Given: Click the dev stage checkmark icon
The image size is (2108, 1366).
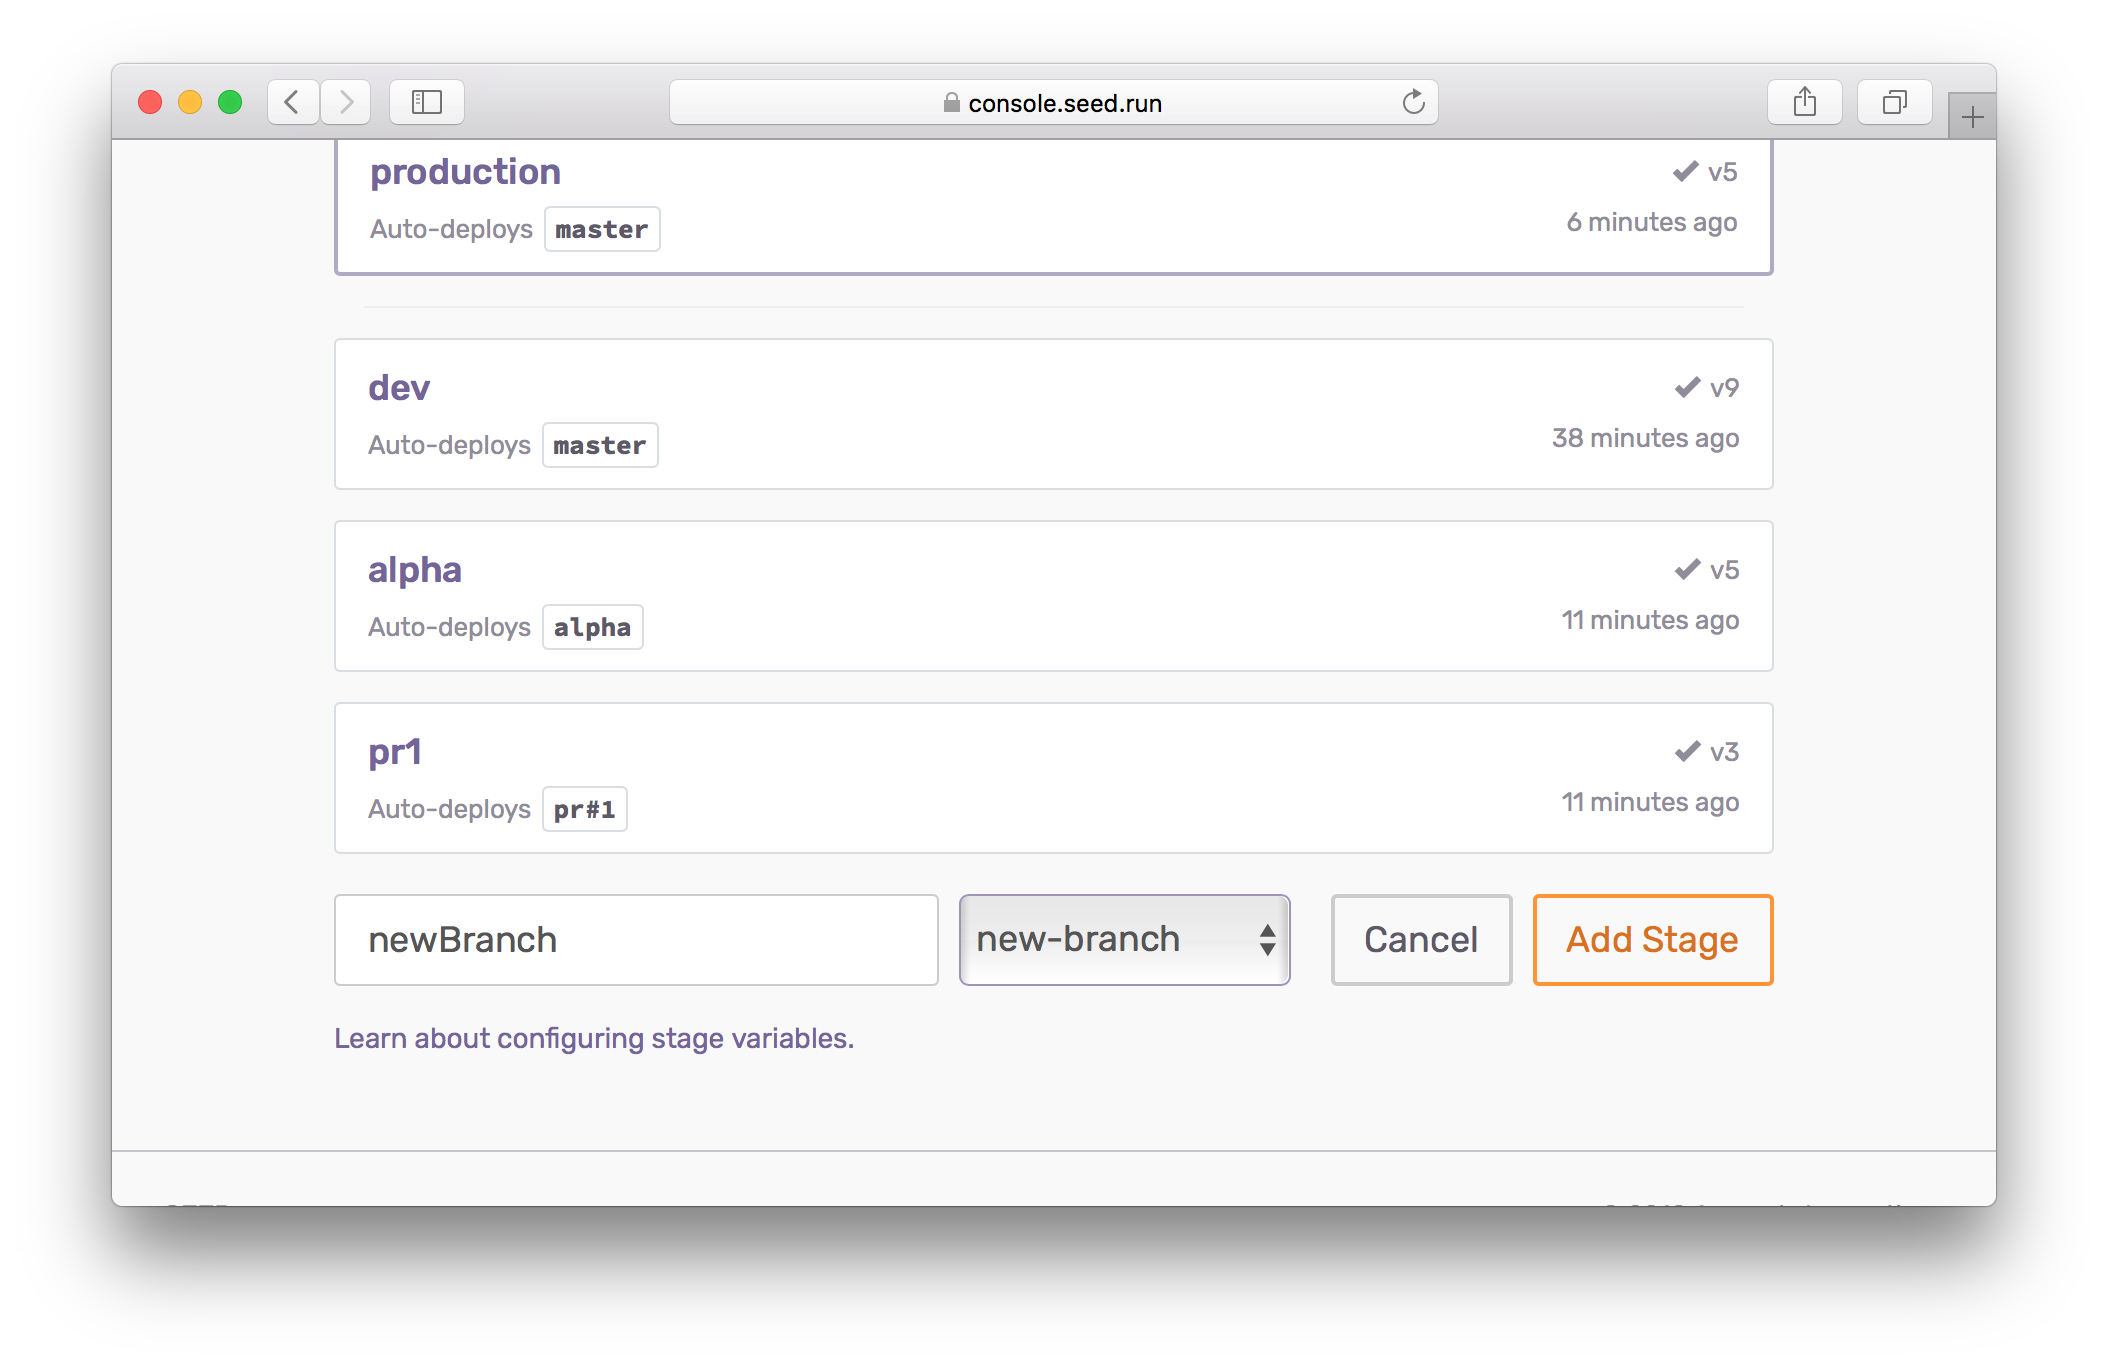Looking at the screenshot, I should pyautogui.click(x=1687, y=388).
